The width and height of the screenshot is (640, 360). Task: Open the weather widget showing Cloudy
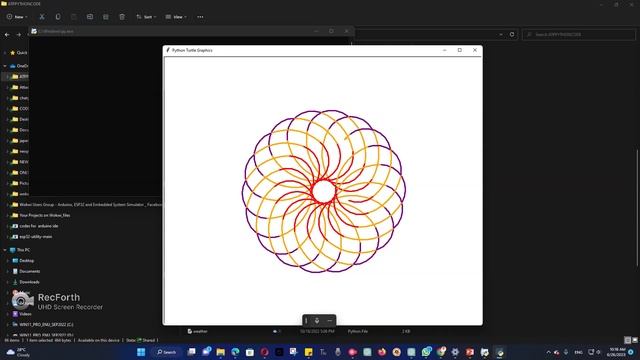tap(18, 352)
